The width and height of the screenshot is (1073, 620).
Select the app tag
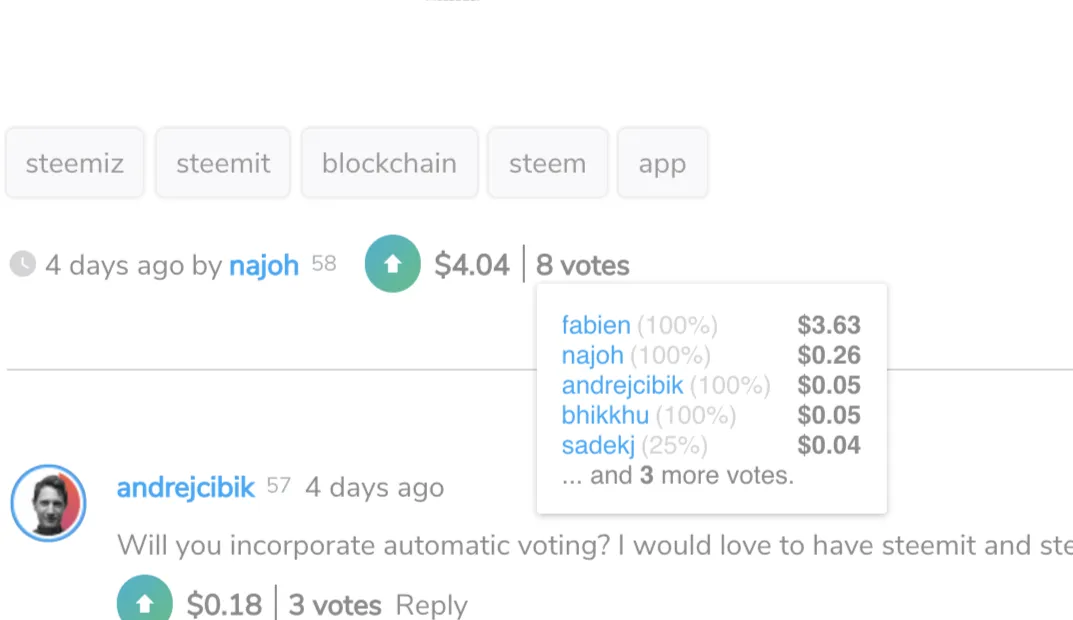coord(662,163)
